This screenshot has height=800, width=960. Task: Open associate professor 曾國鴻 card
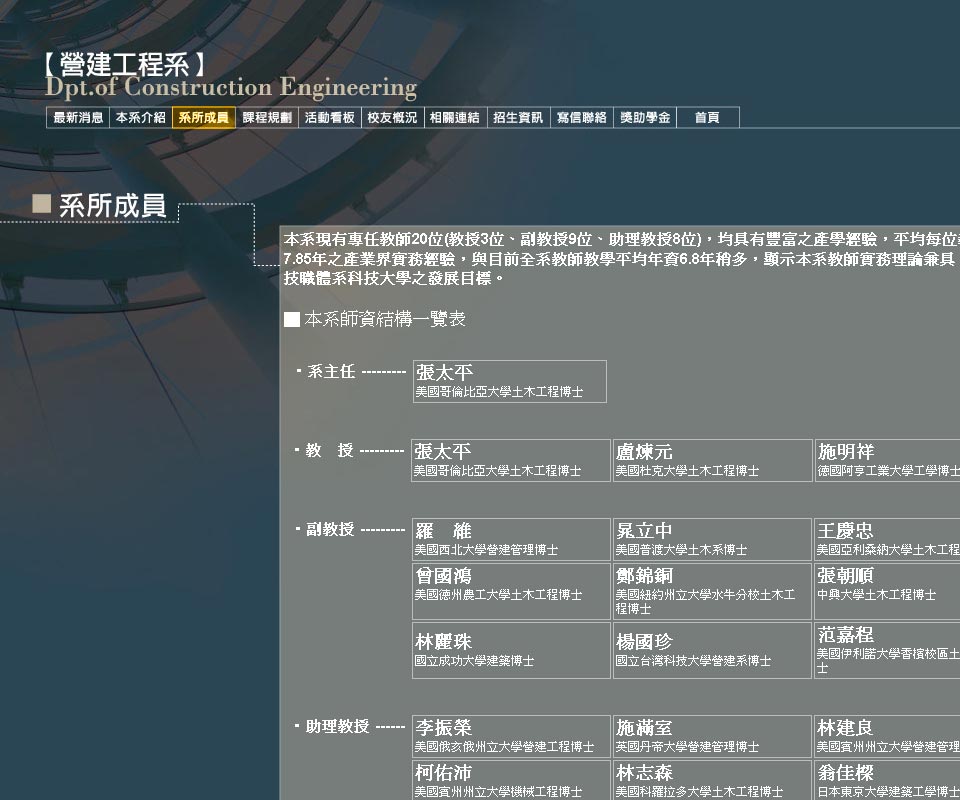(x=511, y=591)
